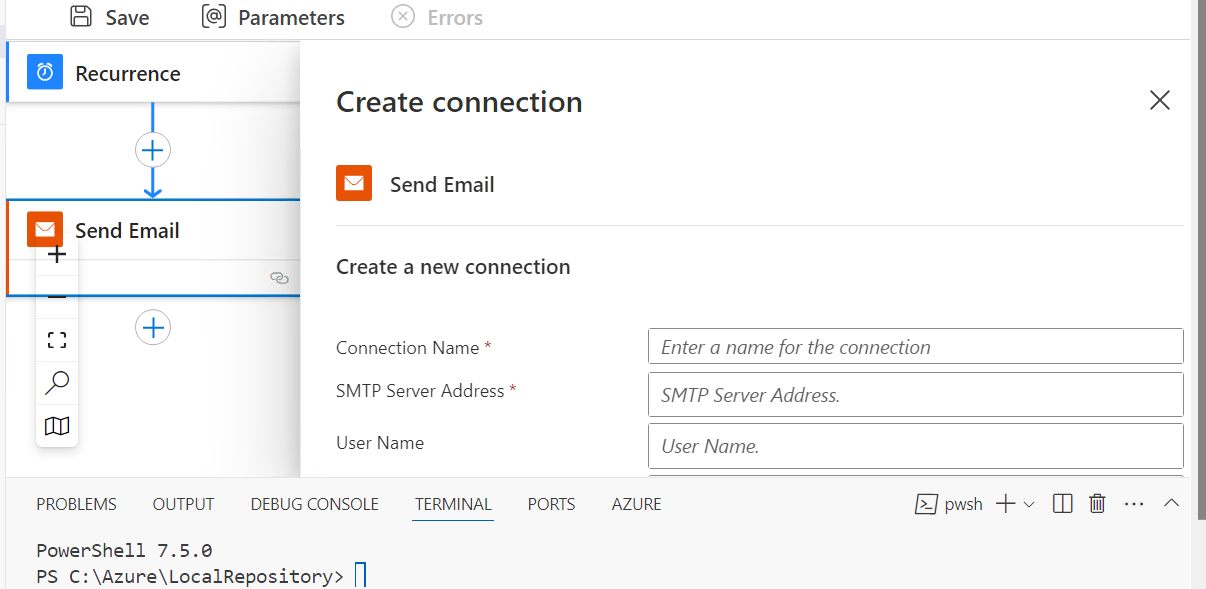This screenshot has width=1206, height=589.
Task: Zoom in on the workflow canvas
Action: [x=57, y=255]
